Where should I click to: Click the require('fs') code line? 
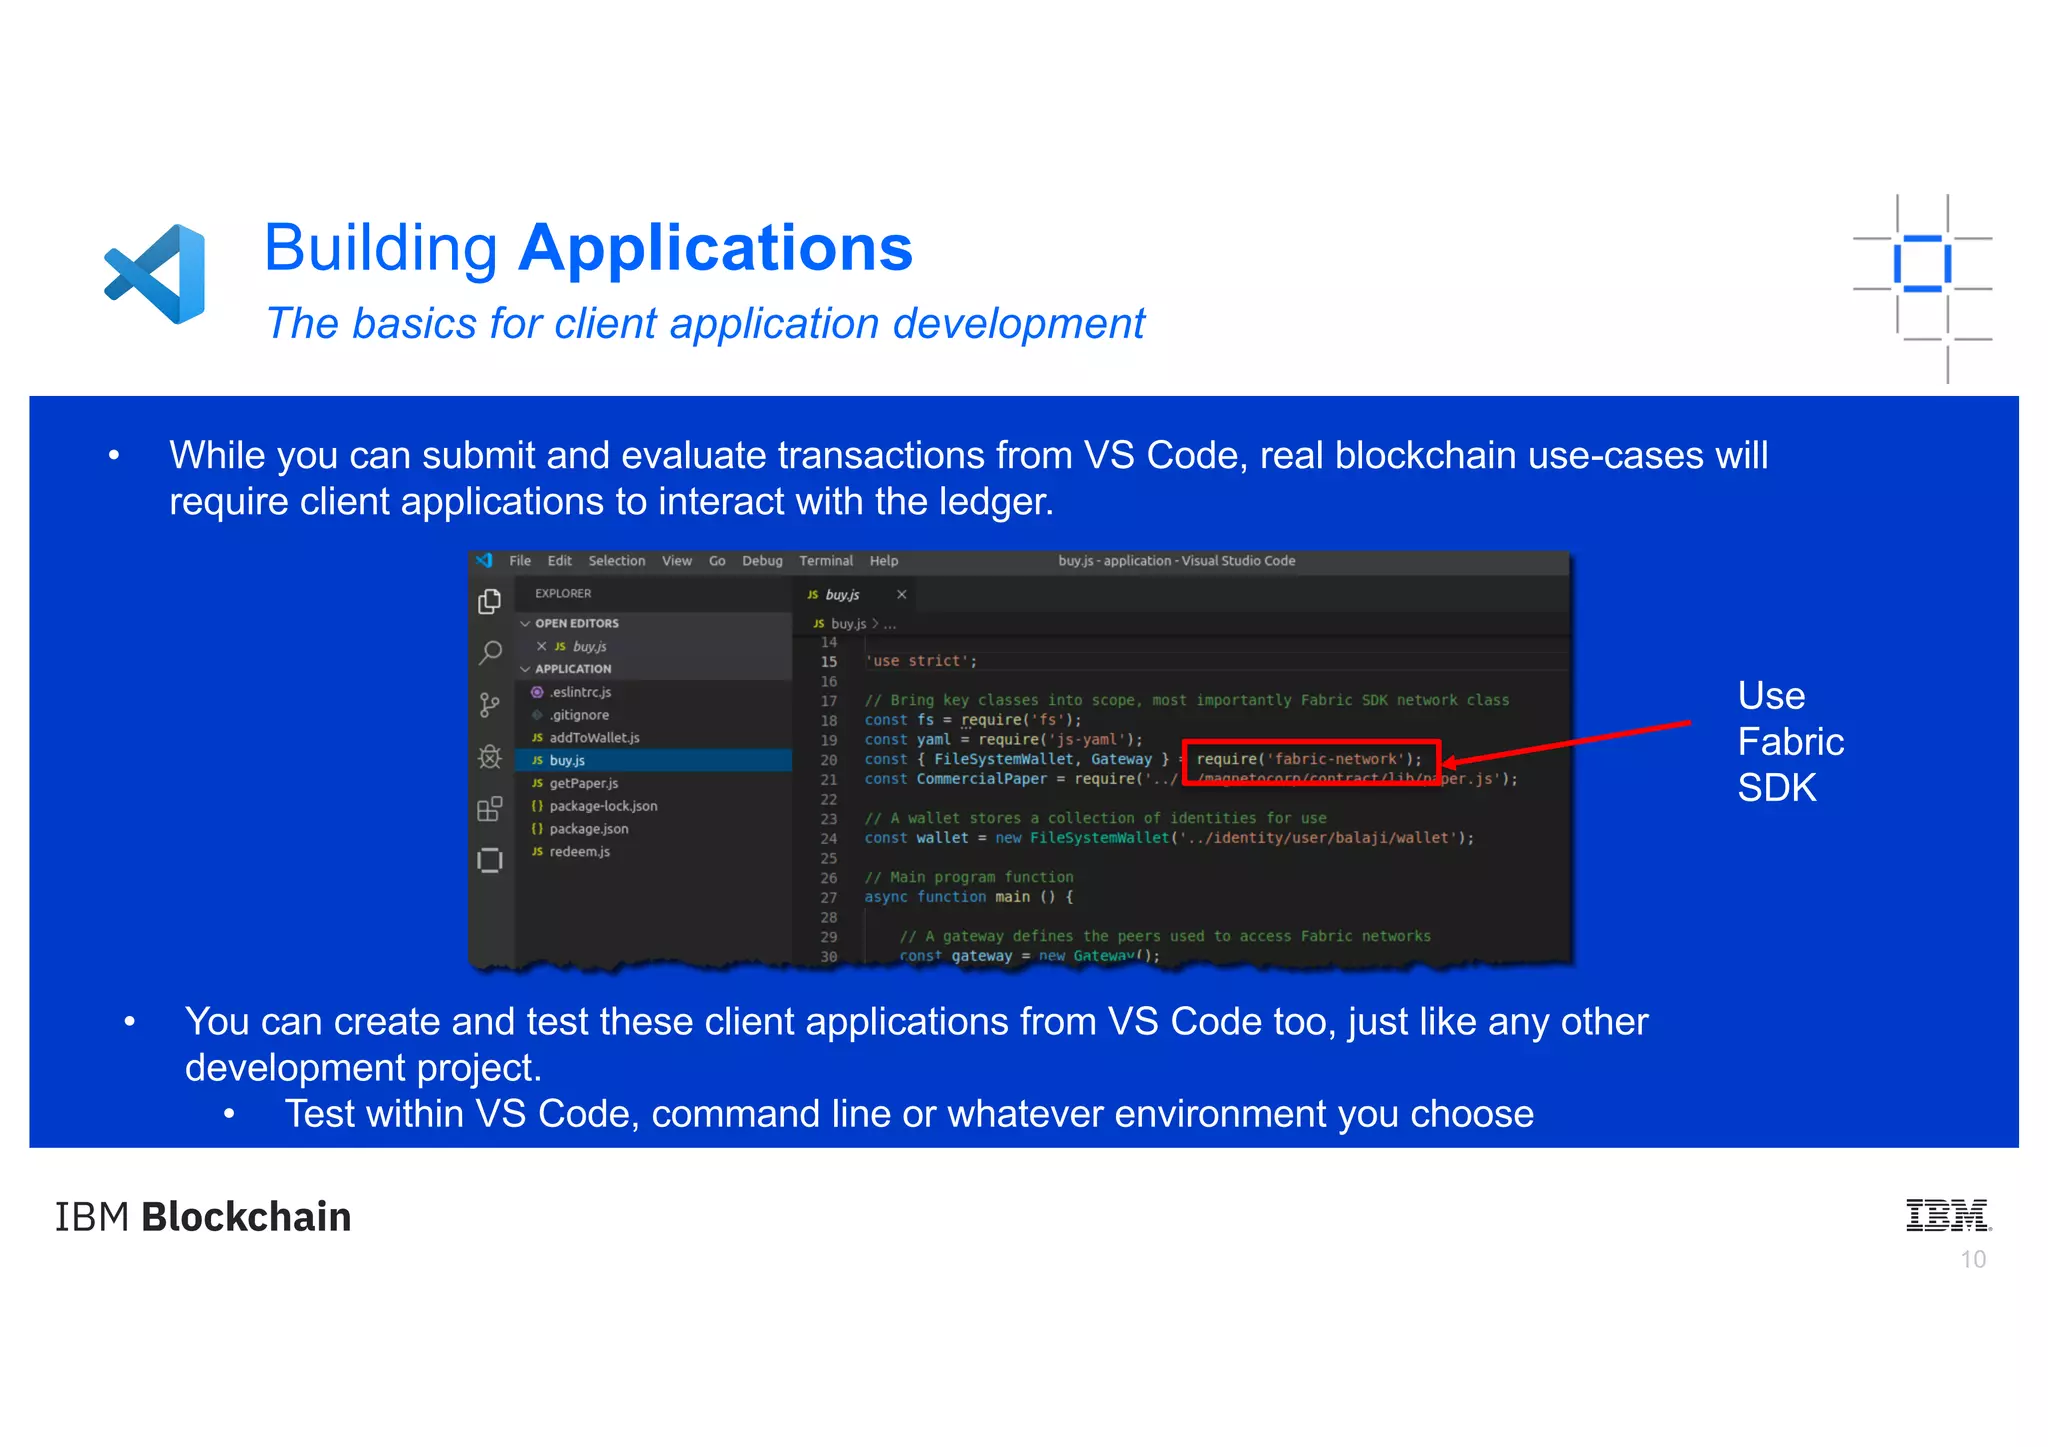coord(973,720)
